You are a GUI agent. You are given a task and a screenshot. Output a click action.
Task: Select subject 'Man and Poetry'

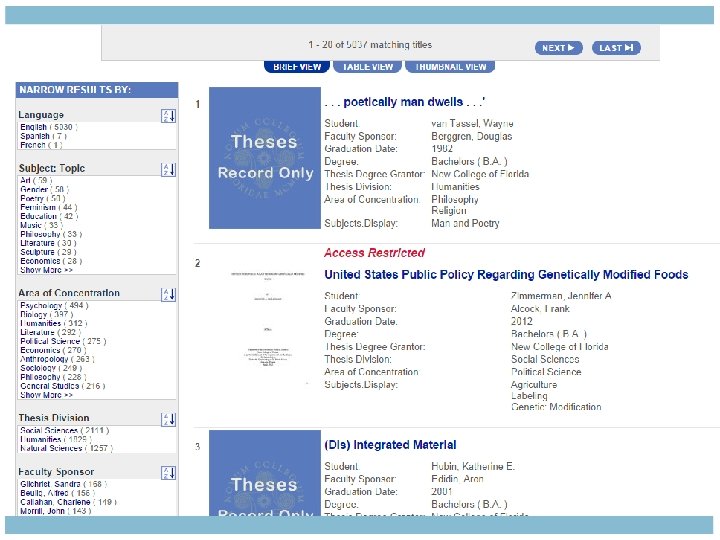465,224
